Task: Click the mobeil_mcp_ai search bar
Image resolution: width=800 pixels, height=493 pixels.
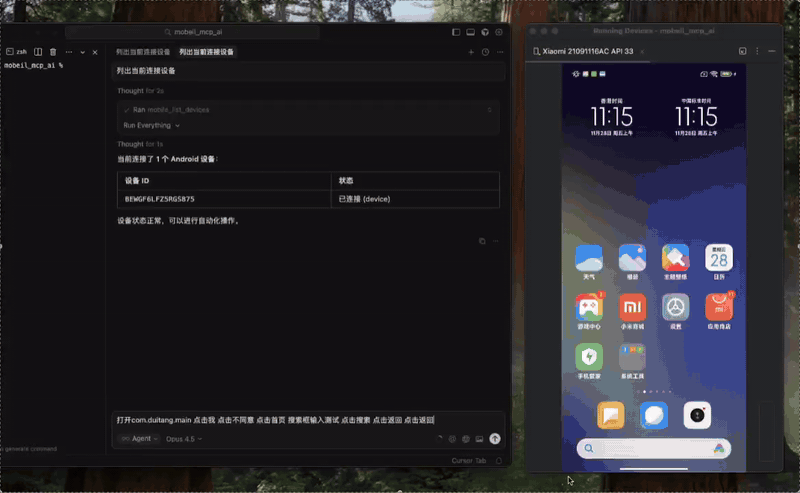Action: point(192,32)
